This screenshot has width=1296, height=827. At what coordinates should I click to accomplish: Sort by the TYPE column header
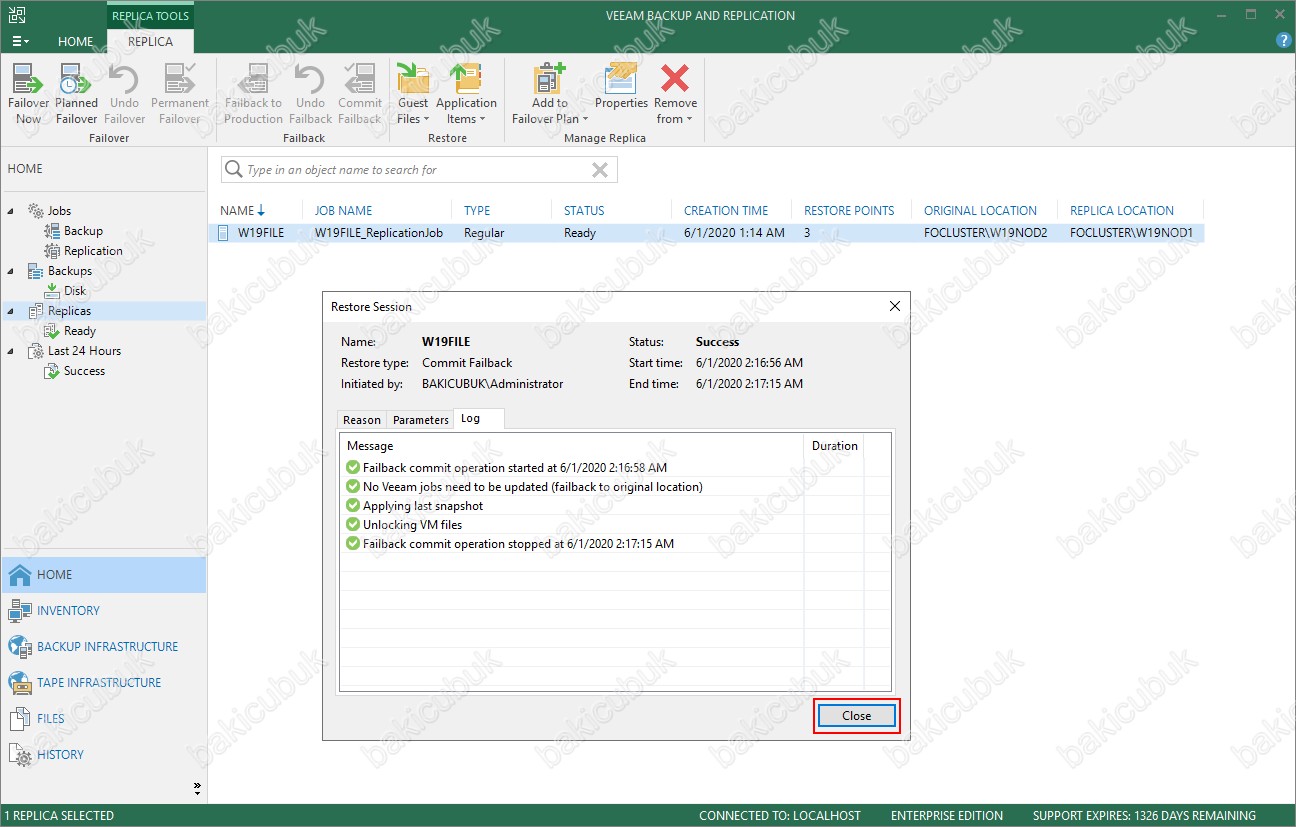coord(477,210)
